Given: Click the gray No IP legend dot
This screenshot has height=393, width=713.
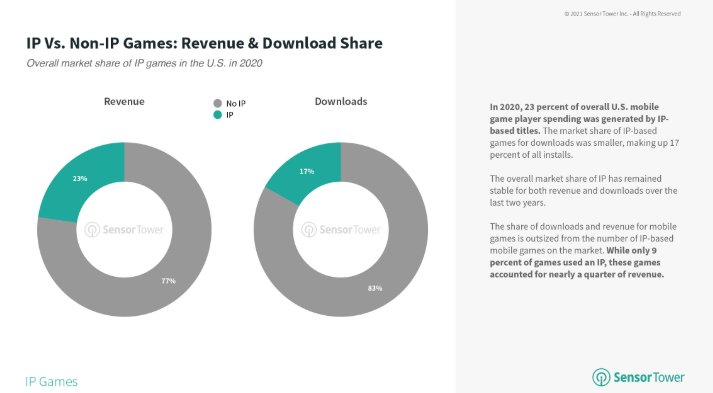Looking at the screenshot, I should 218,103.
